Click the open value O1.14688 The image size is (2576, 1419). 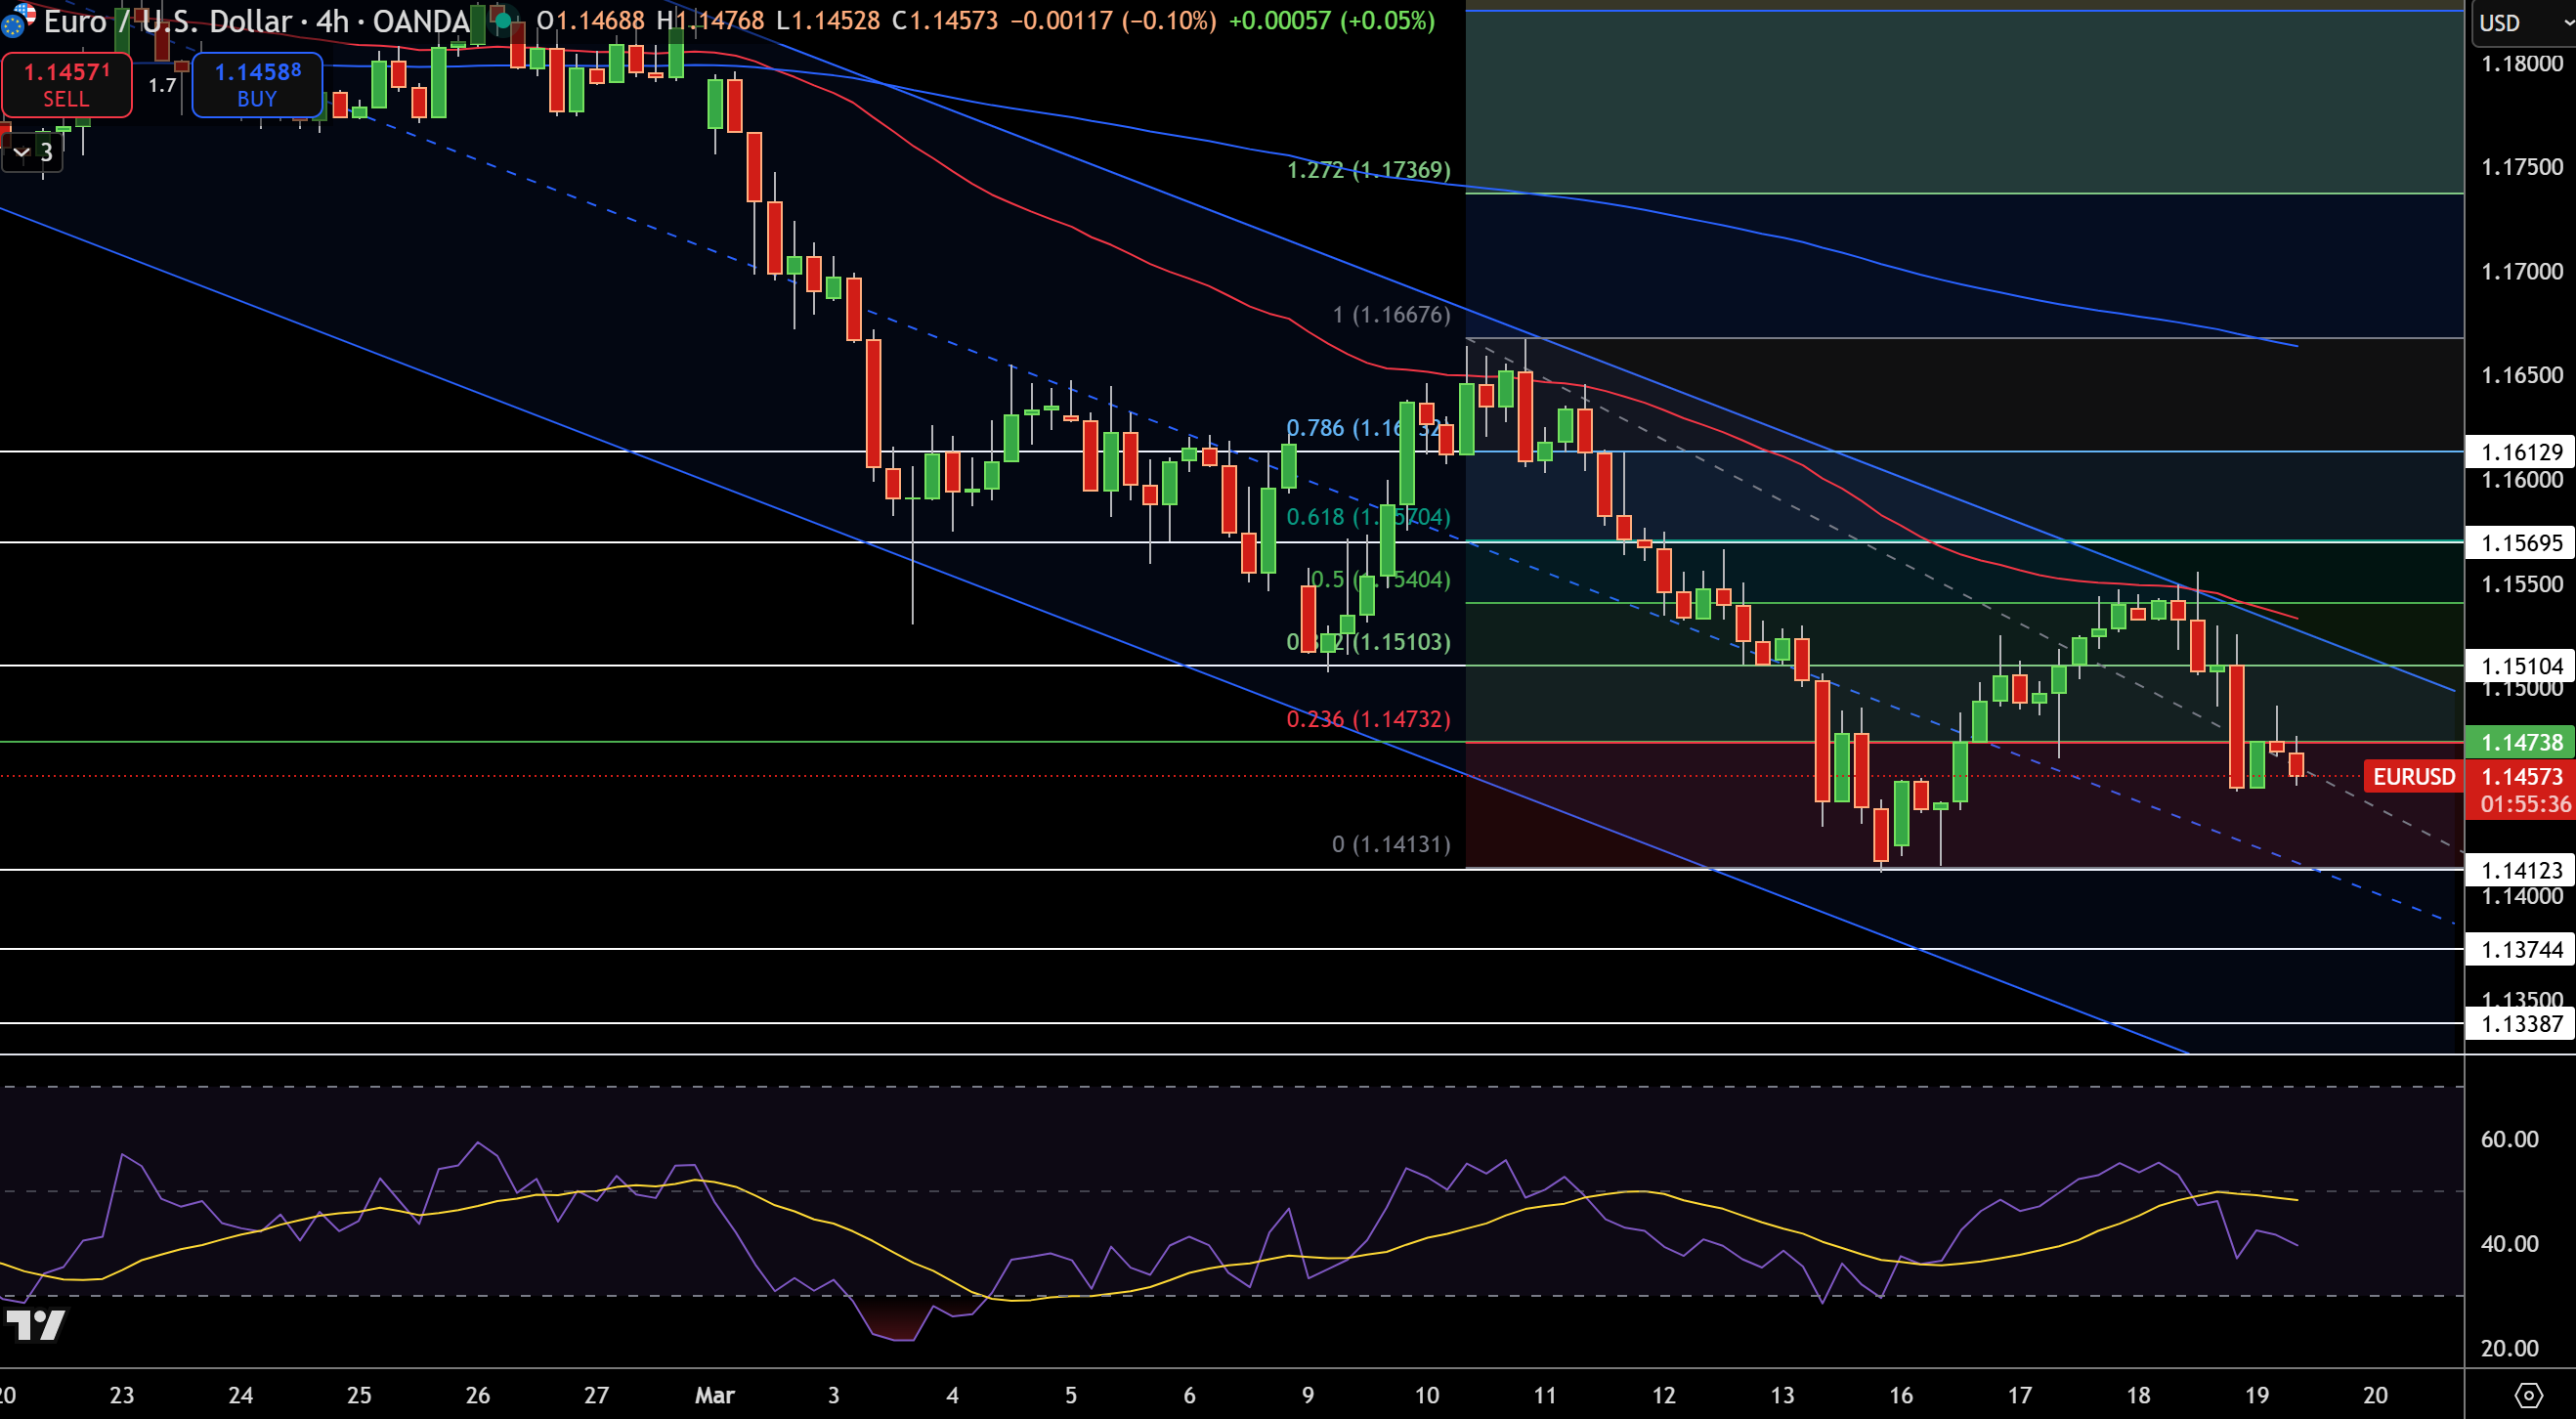pos(590,21)
